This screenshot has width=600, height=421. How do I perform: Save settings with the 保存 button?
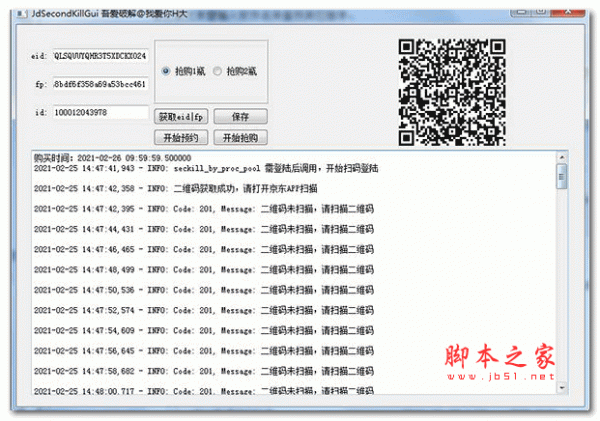pos(240,117)
